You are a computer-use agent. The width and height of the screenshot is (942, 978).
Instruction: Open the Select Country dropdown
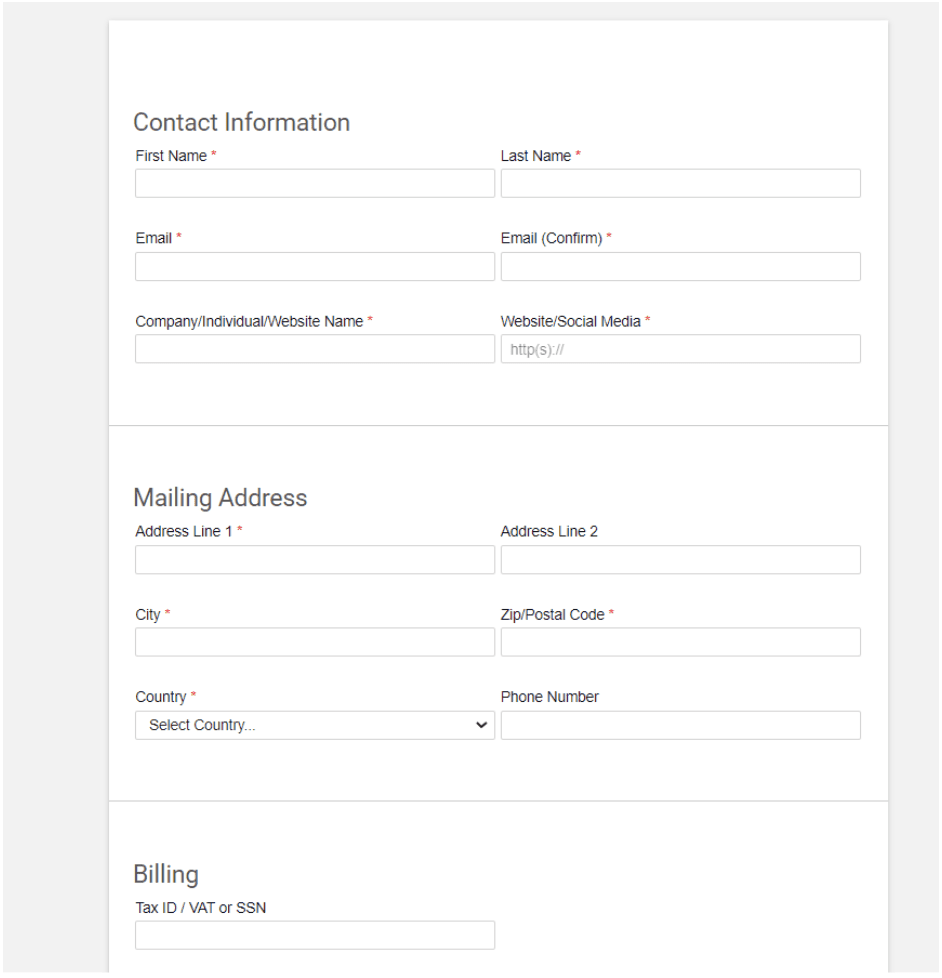pyautogui.click(x=314, y=725)
